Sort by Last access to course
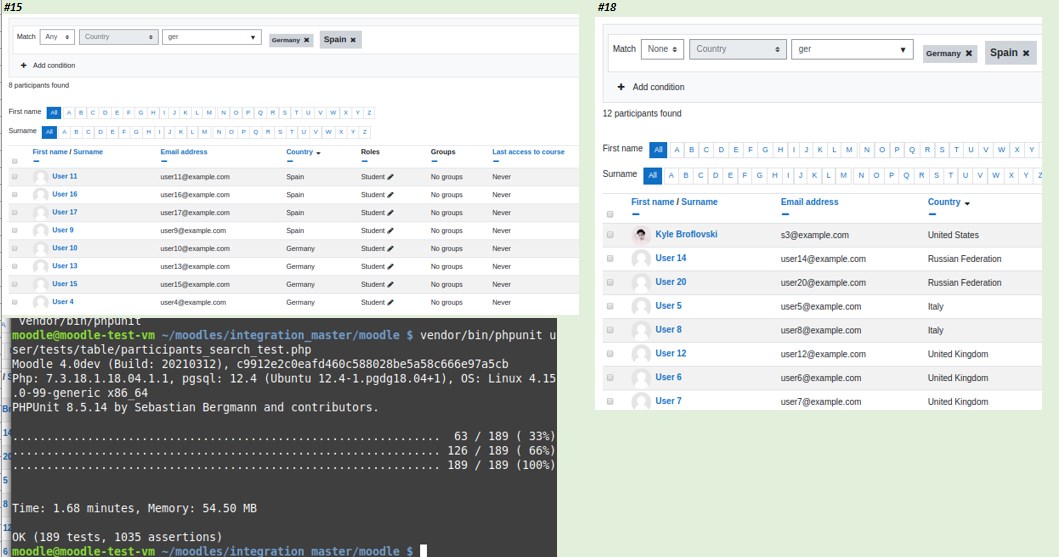This screenshot has width=1059, height=557. [528, 152]
